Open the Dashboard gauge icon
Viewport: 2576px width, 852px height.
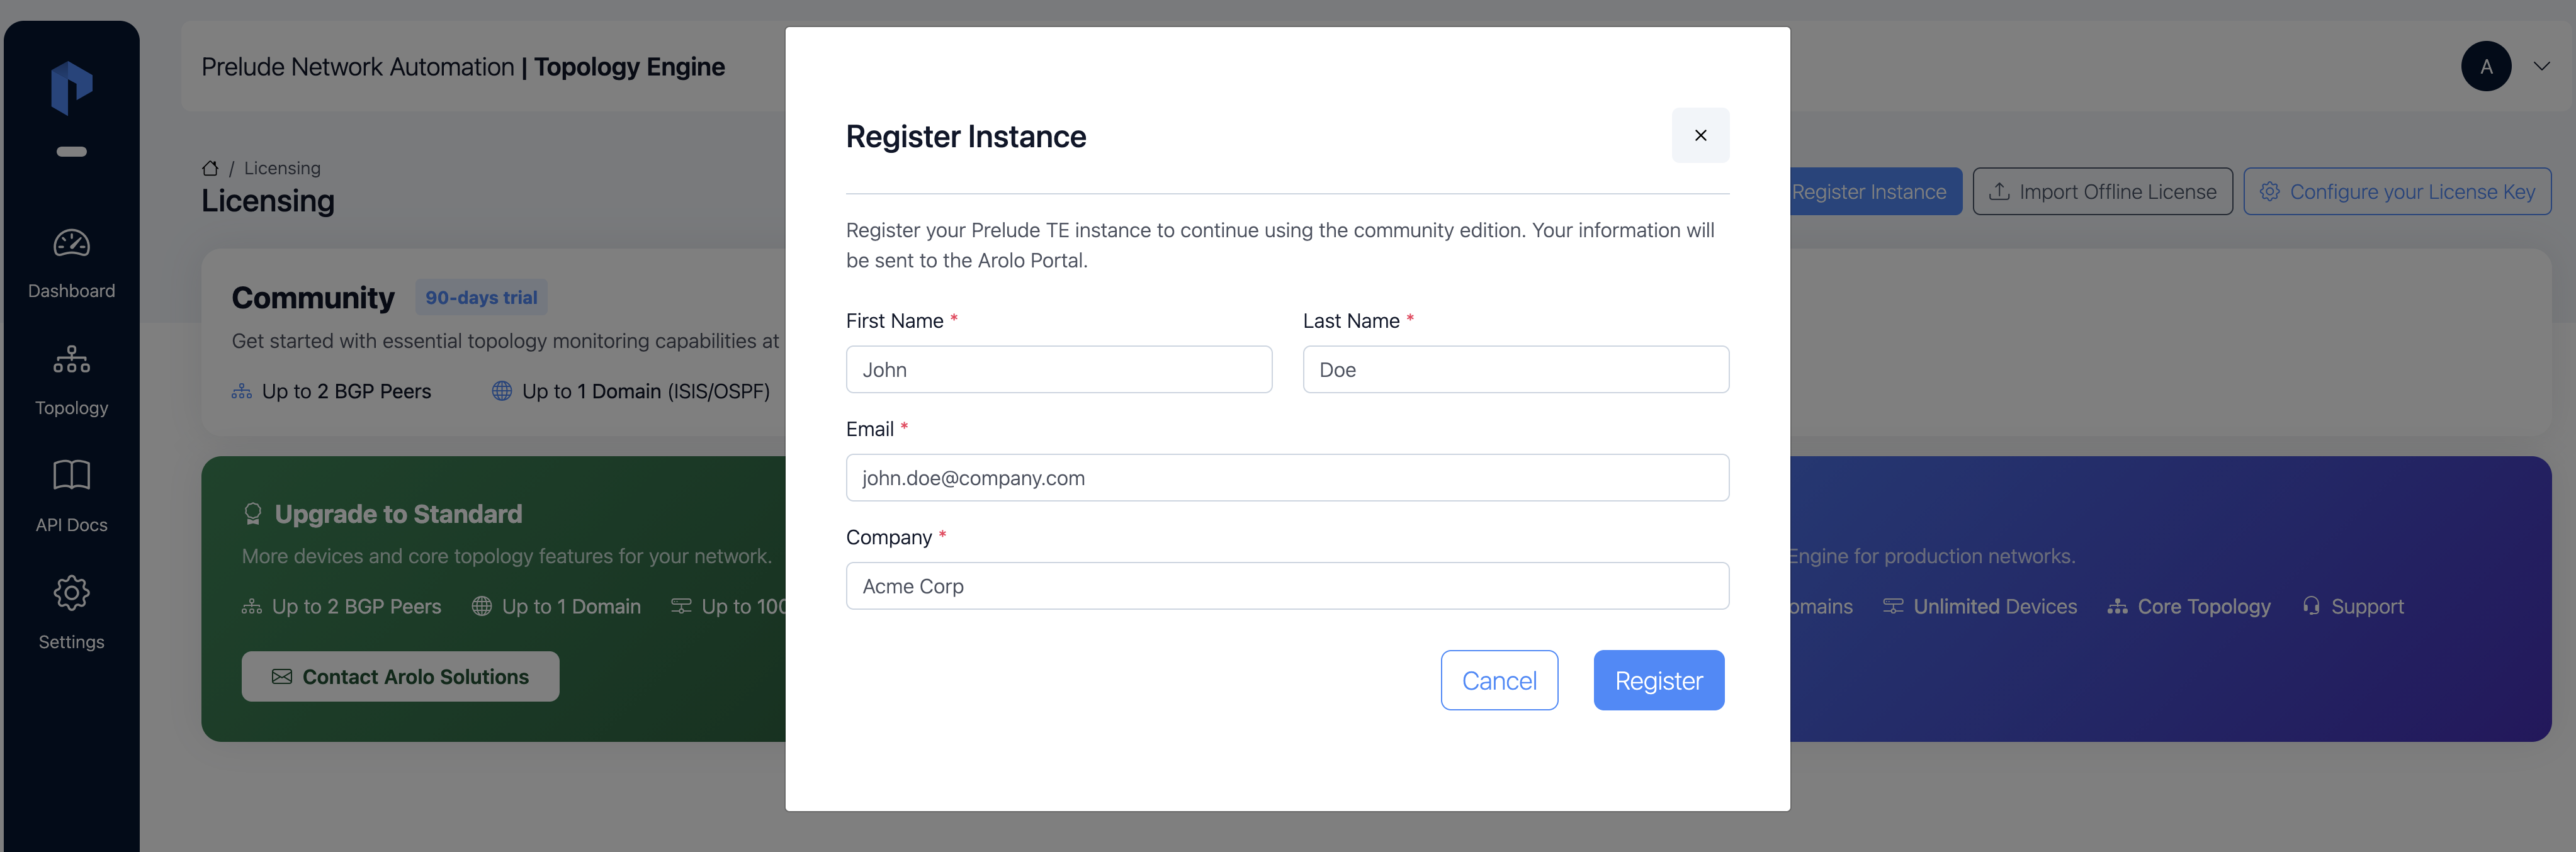72,243
